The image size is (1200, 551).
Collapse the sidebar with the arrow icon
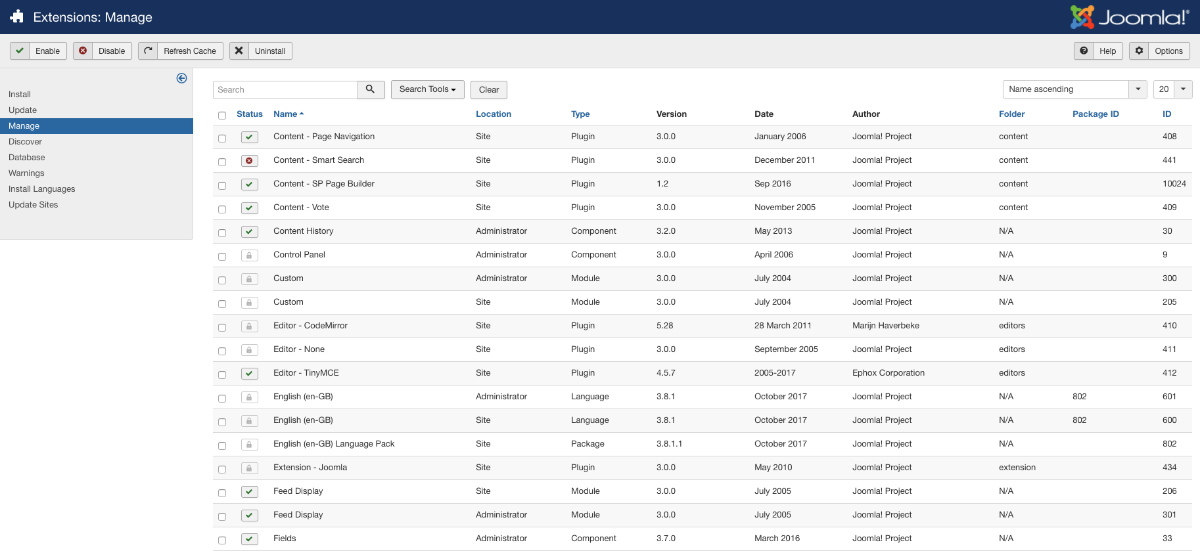[182, 78]
